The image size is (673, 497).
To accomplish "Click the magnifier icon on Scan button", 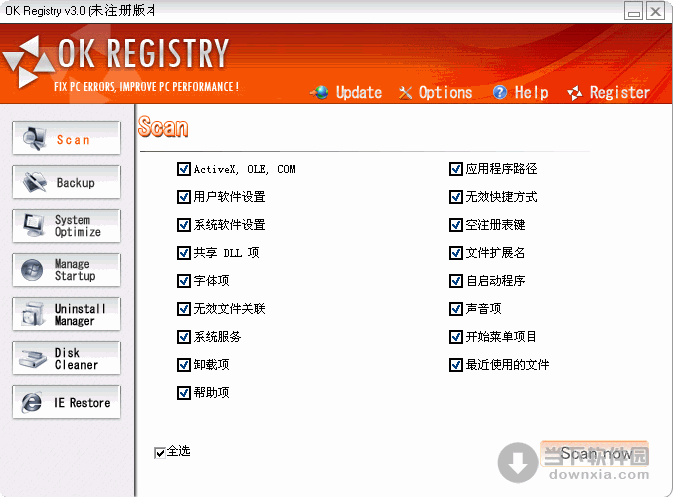I will (x=34, y=138).
